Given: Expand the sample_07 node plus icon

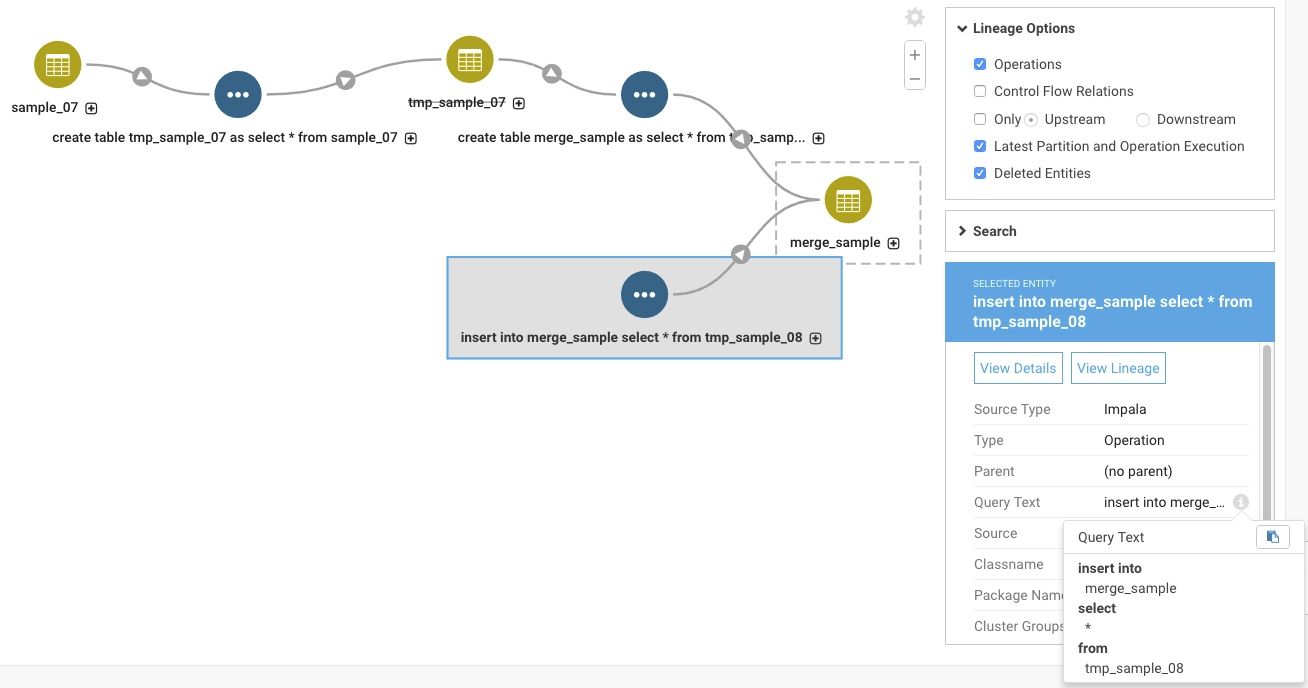Looking at the screenshot, I should pyautogui.click(x=91, y=108).
